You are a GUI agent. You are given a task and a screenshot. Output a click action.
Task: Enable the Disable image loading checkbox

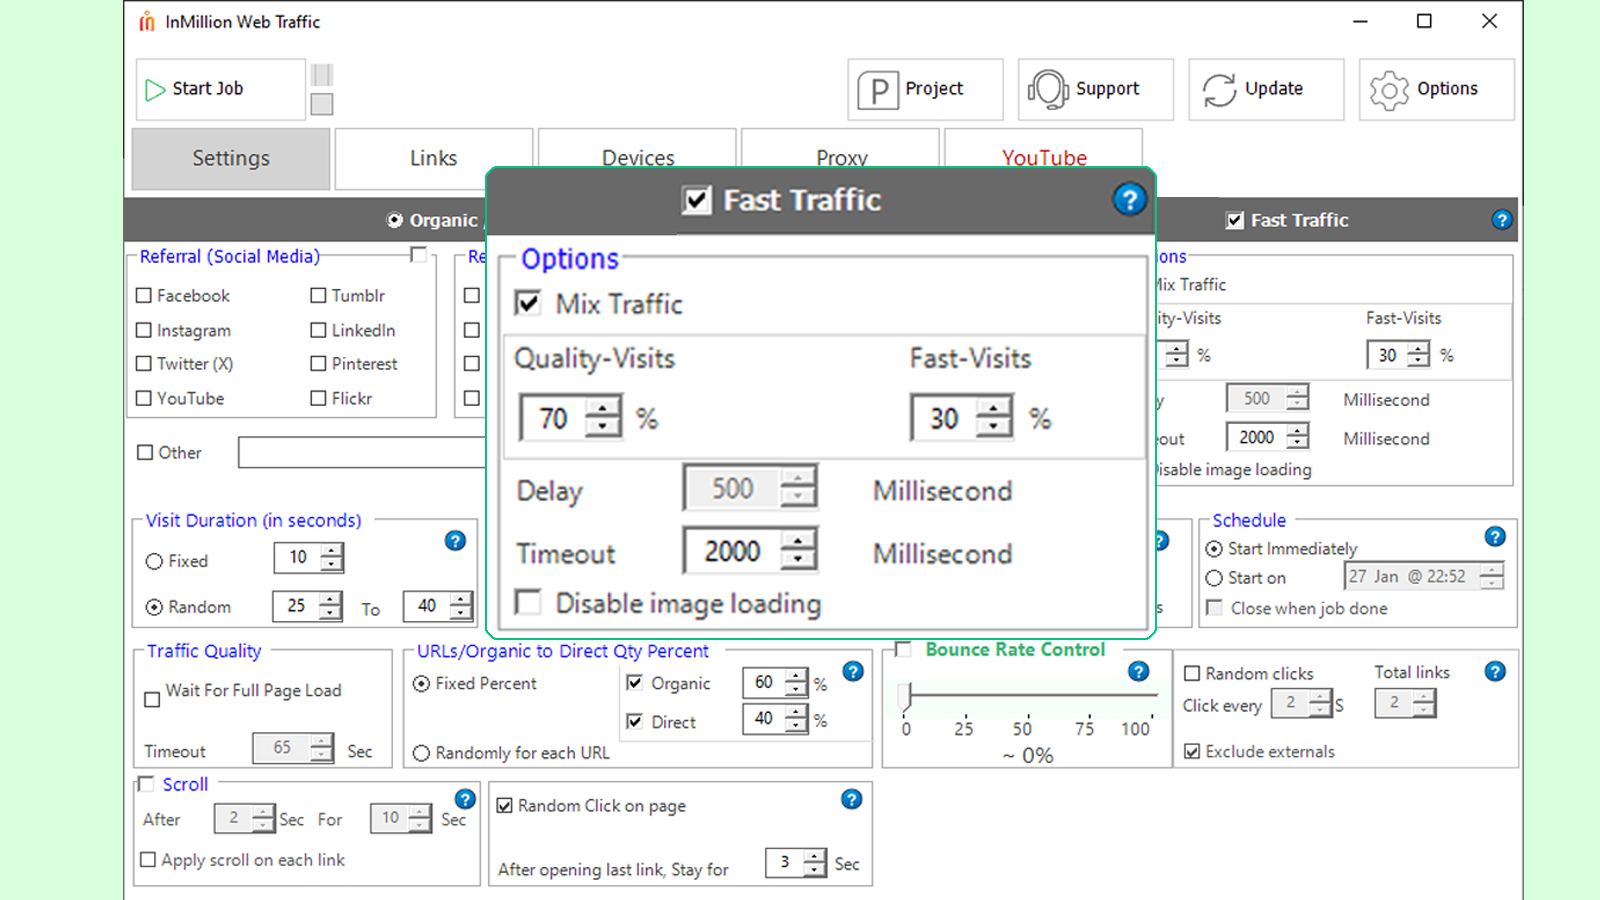coord(528,602)
